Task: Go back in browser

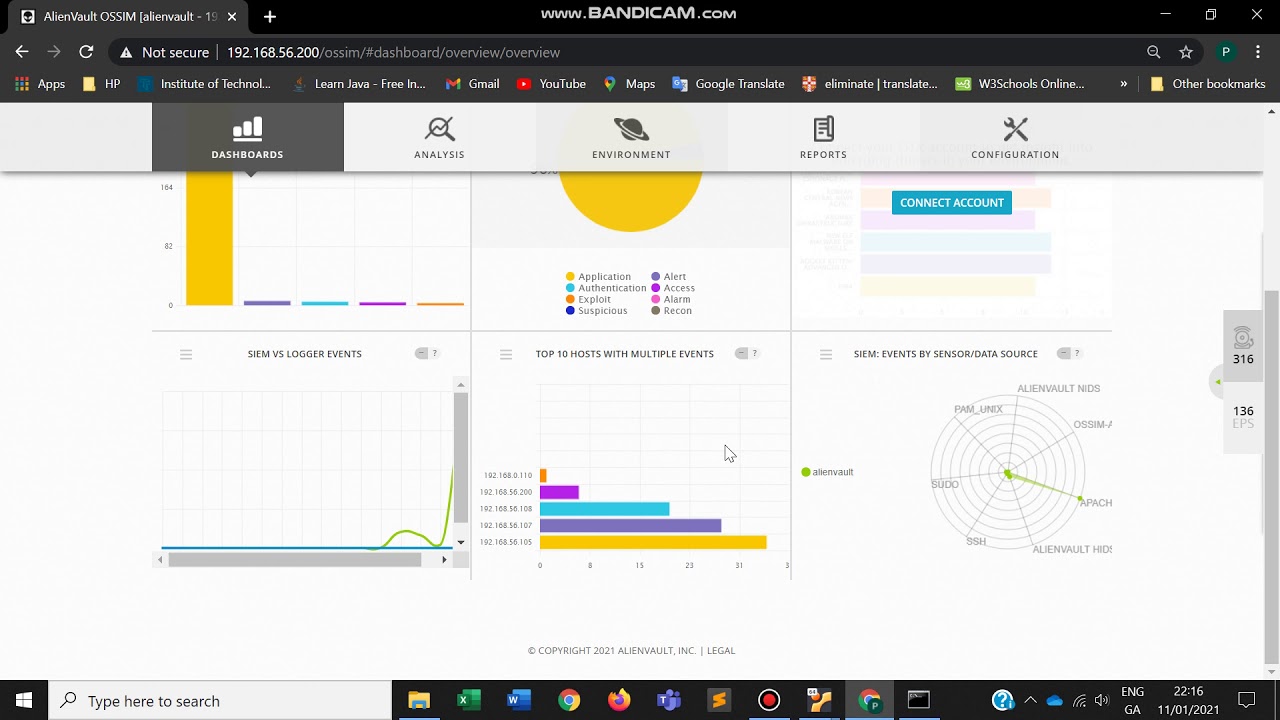Action: pyautogui.click(x=22, y=52)
